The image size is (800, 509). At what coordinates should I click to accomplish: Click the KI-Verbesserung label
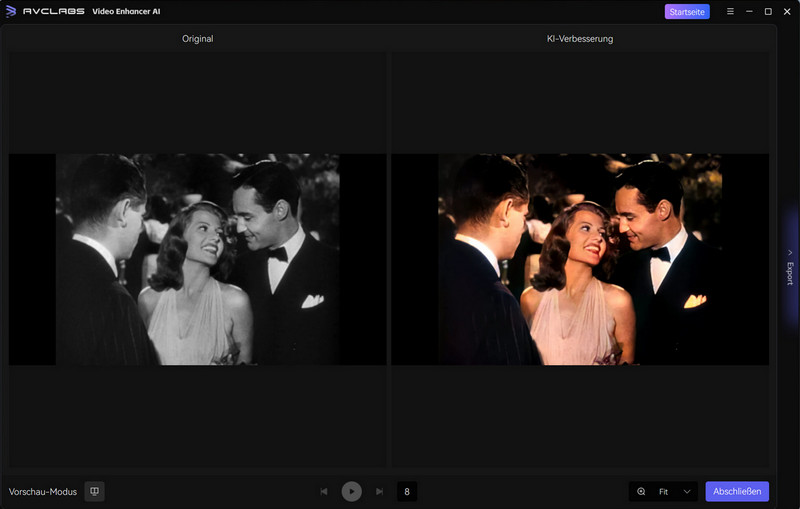tap(580, 39)
